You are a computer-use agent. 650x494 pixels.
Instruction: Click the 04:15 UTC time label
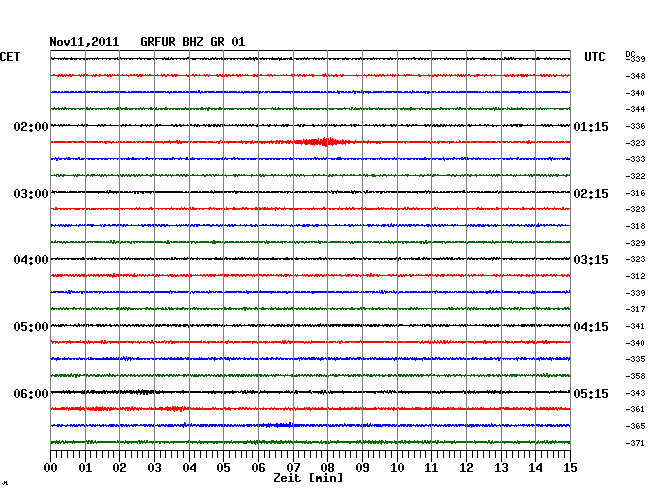[x=591, y=327]
